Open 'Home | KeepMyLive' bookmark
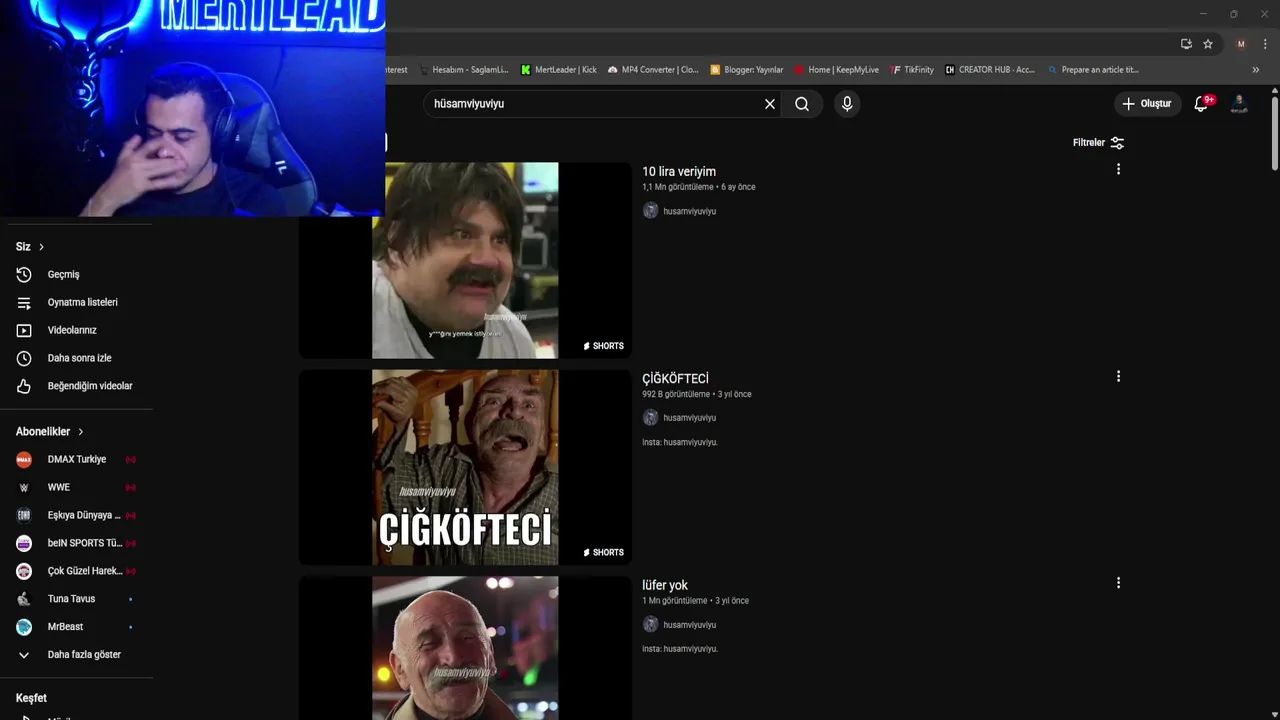The width and height of the screenshot is (1280, 720). point(836,70)
